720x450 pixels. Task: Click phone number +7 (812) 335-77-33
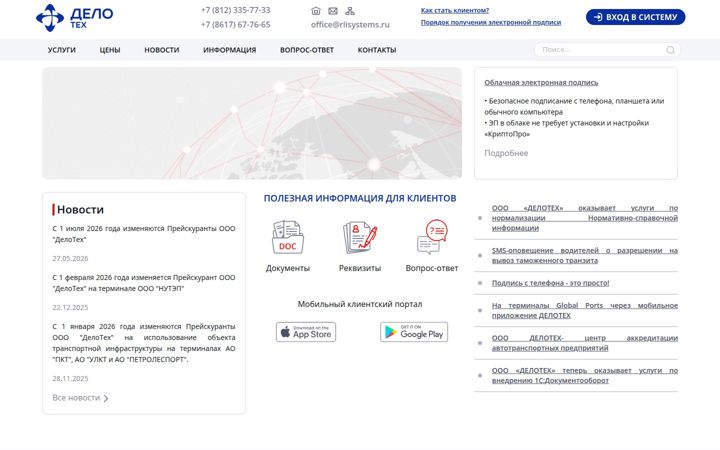point(236,10)
